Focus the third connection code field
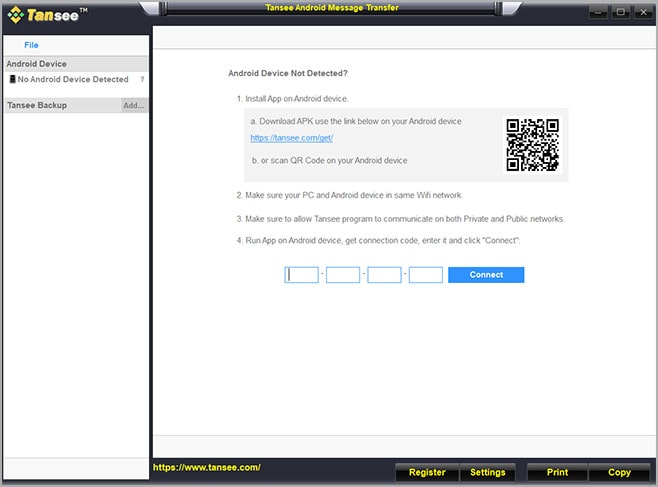 [x=384, y=275]
